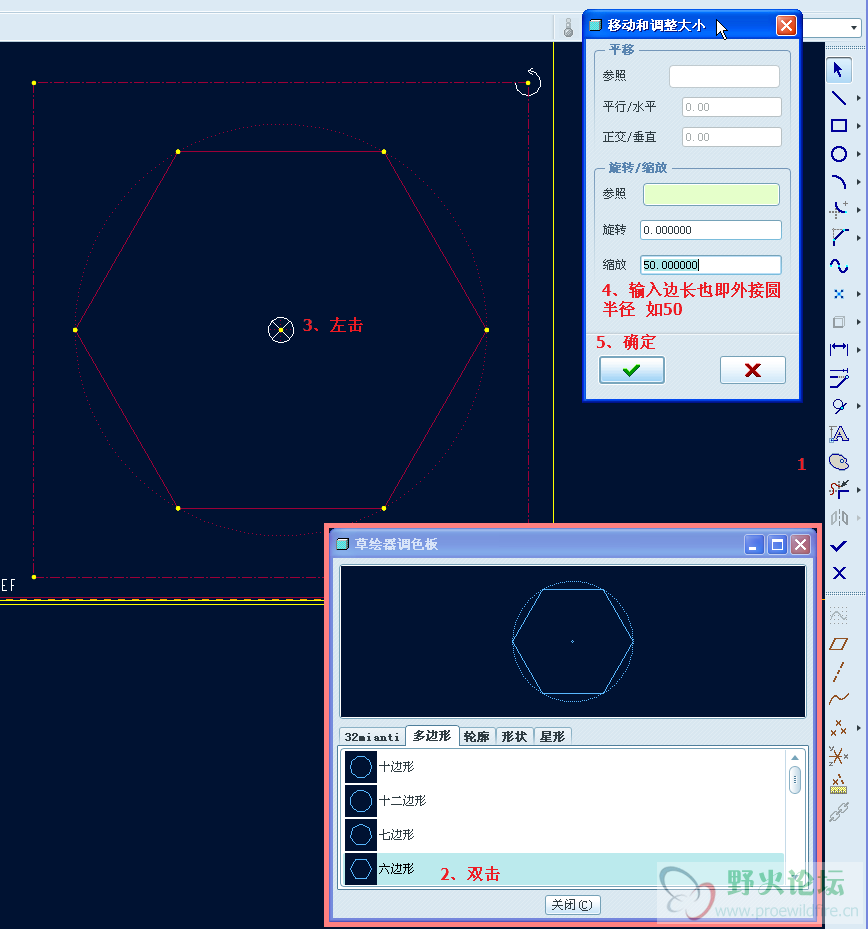
Task: Expand the Circle tool flyout arrow
Action: (x=859, y=154)
